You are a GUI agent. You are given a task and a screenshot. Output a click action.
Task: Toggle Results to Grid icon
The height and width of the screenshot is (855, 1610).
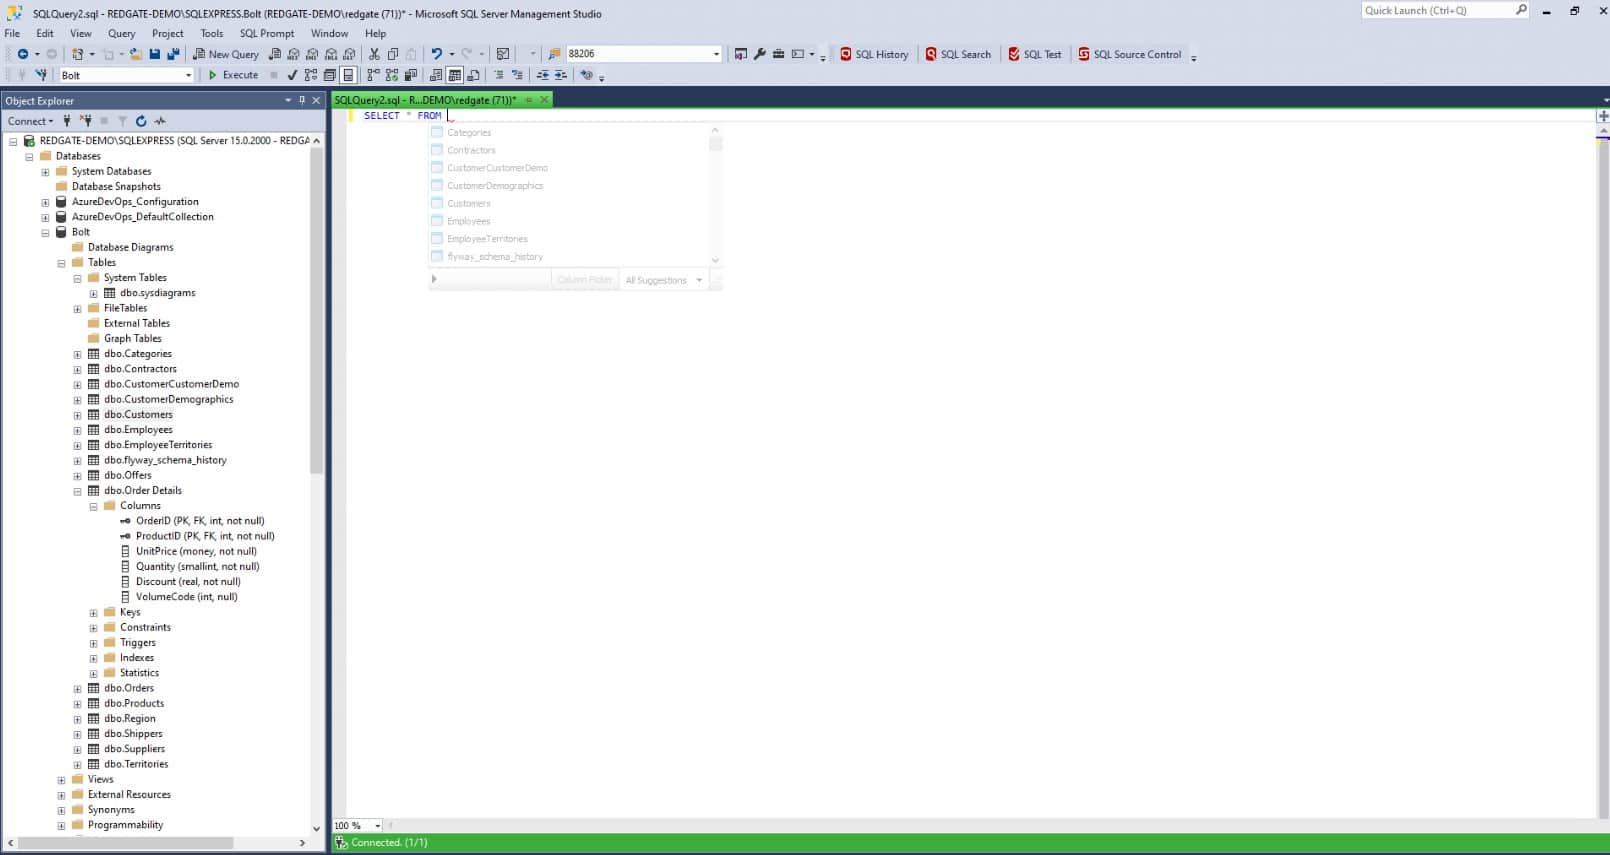pos(454,75)
